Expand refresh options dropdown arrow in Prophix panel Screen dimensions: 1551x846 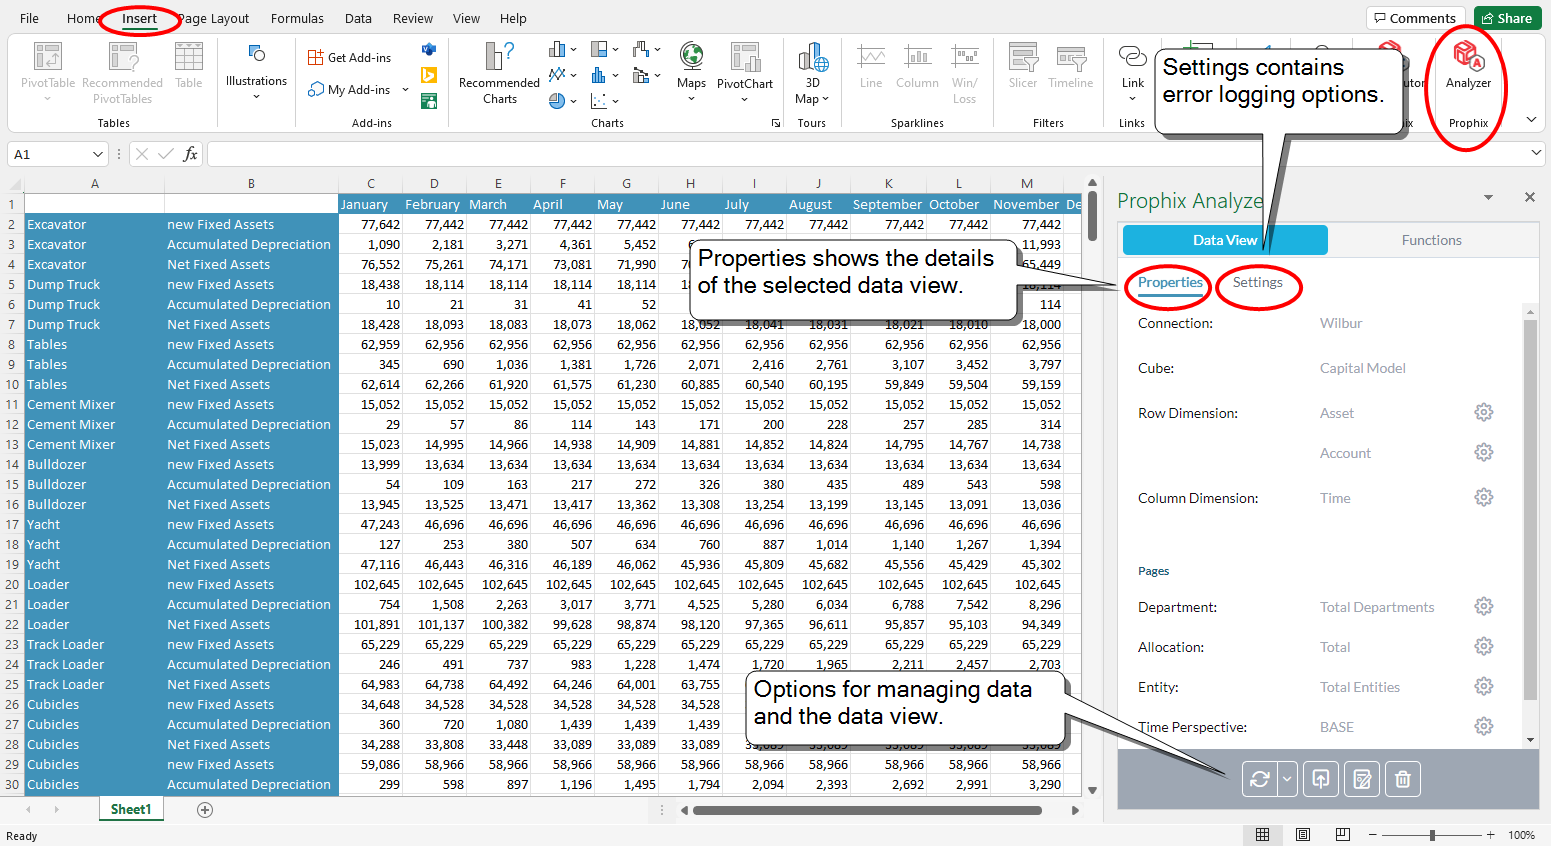[1287, 779]
